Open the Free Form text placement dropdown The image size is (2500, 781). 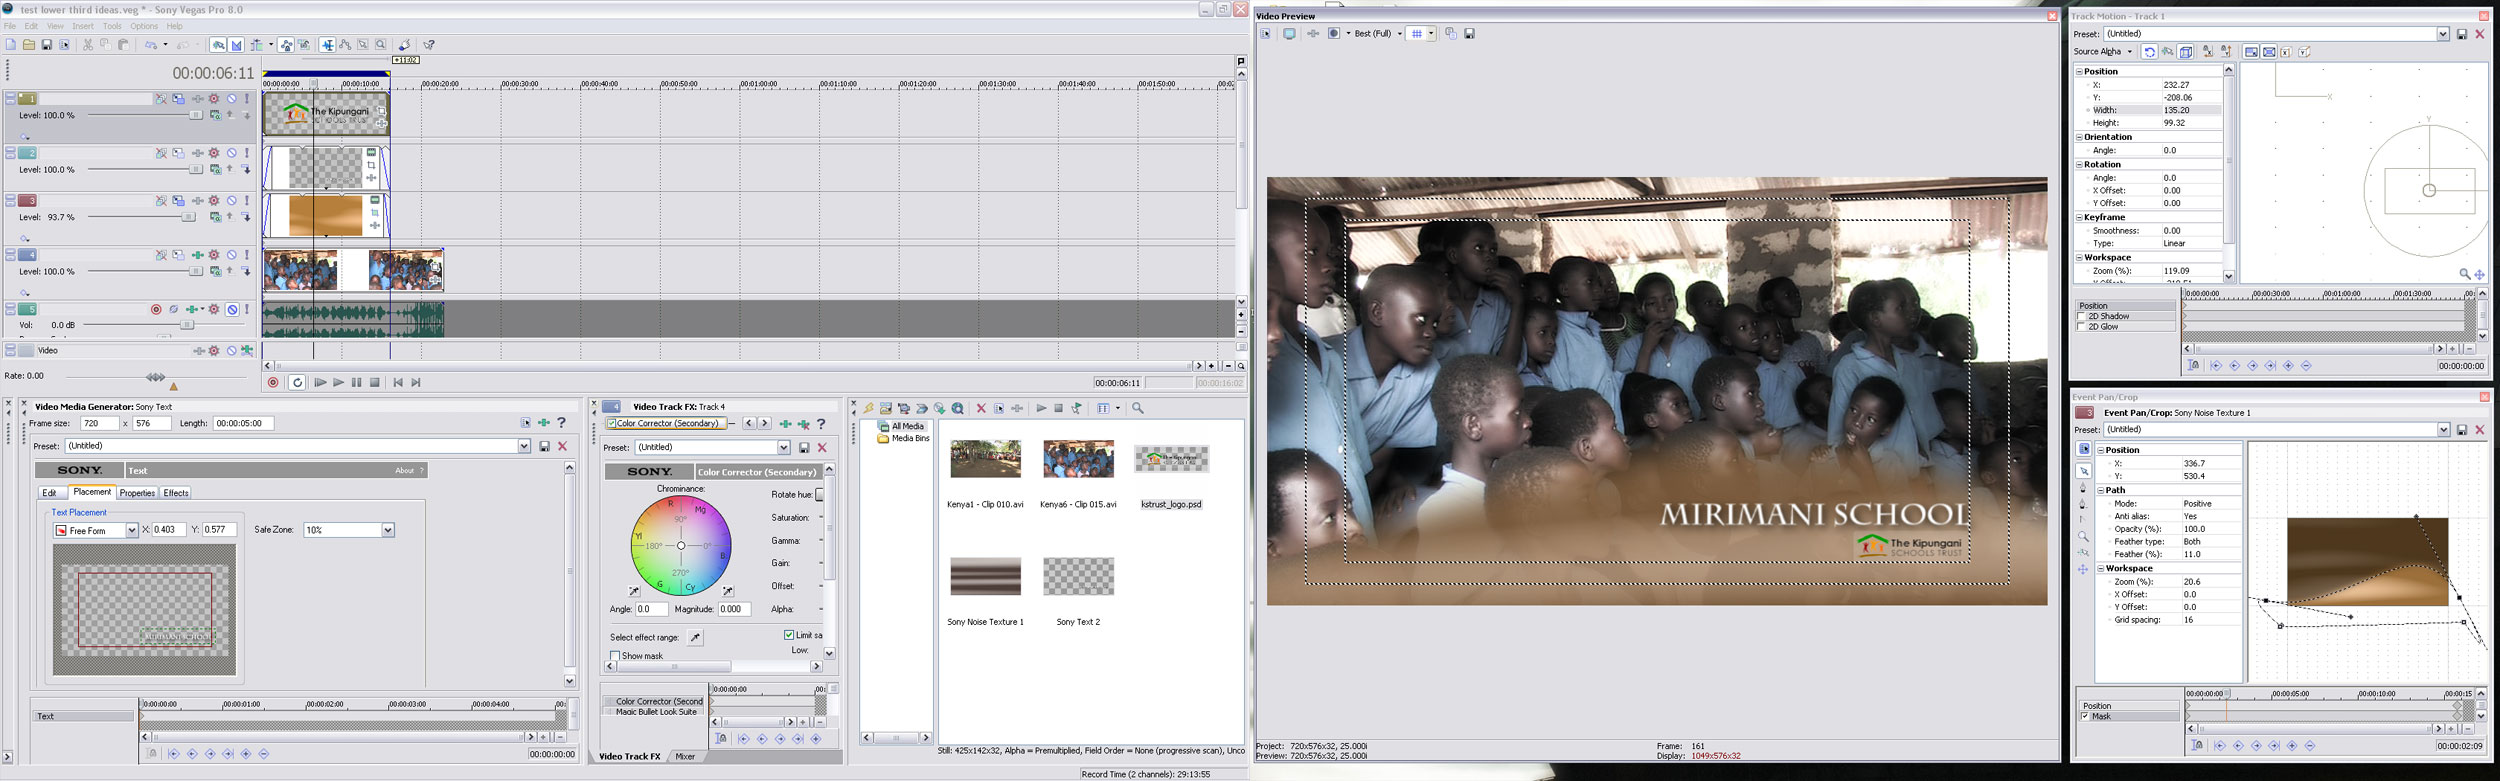coord(131,530)
